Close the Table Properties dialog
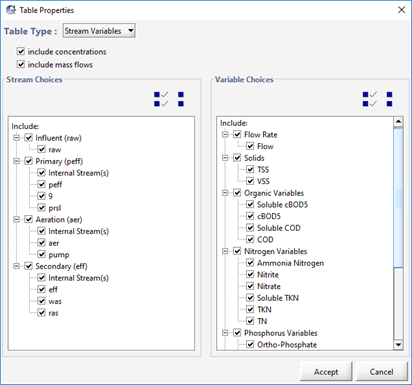412x385 pixels. coord(401,10)
